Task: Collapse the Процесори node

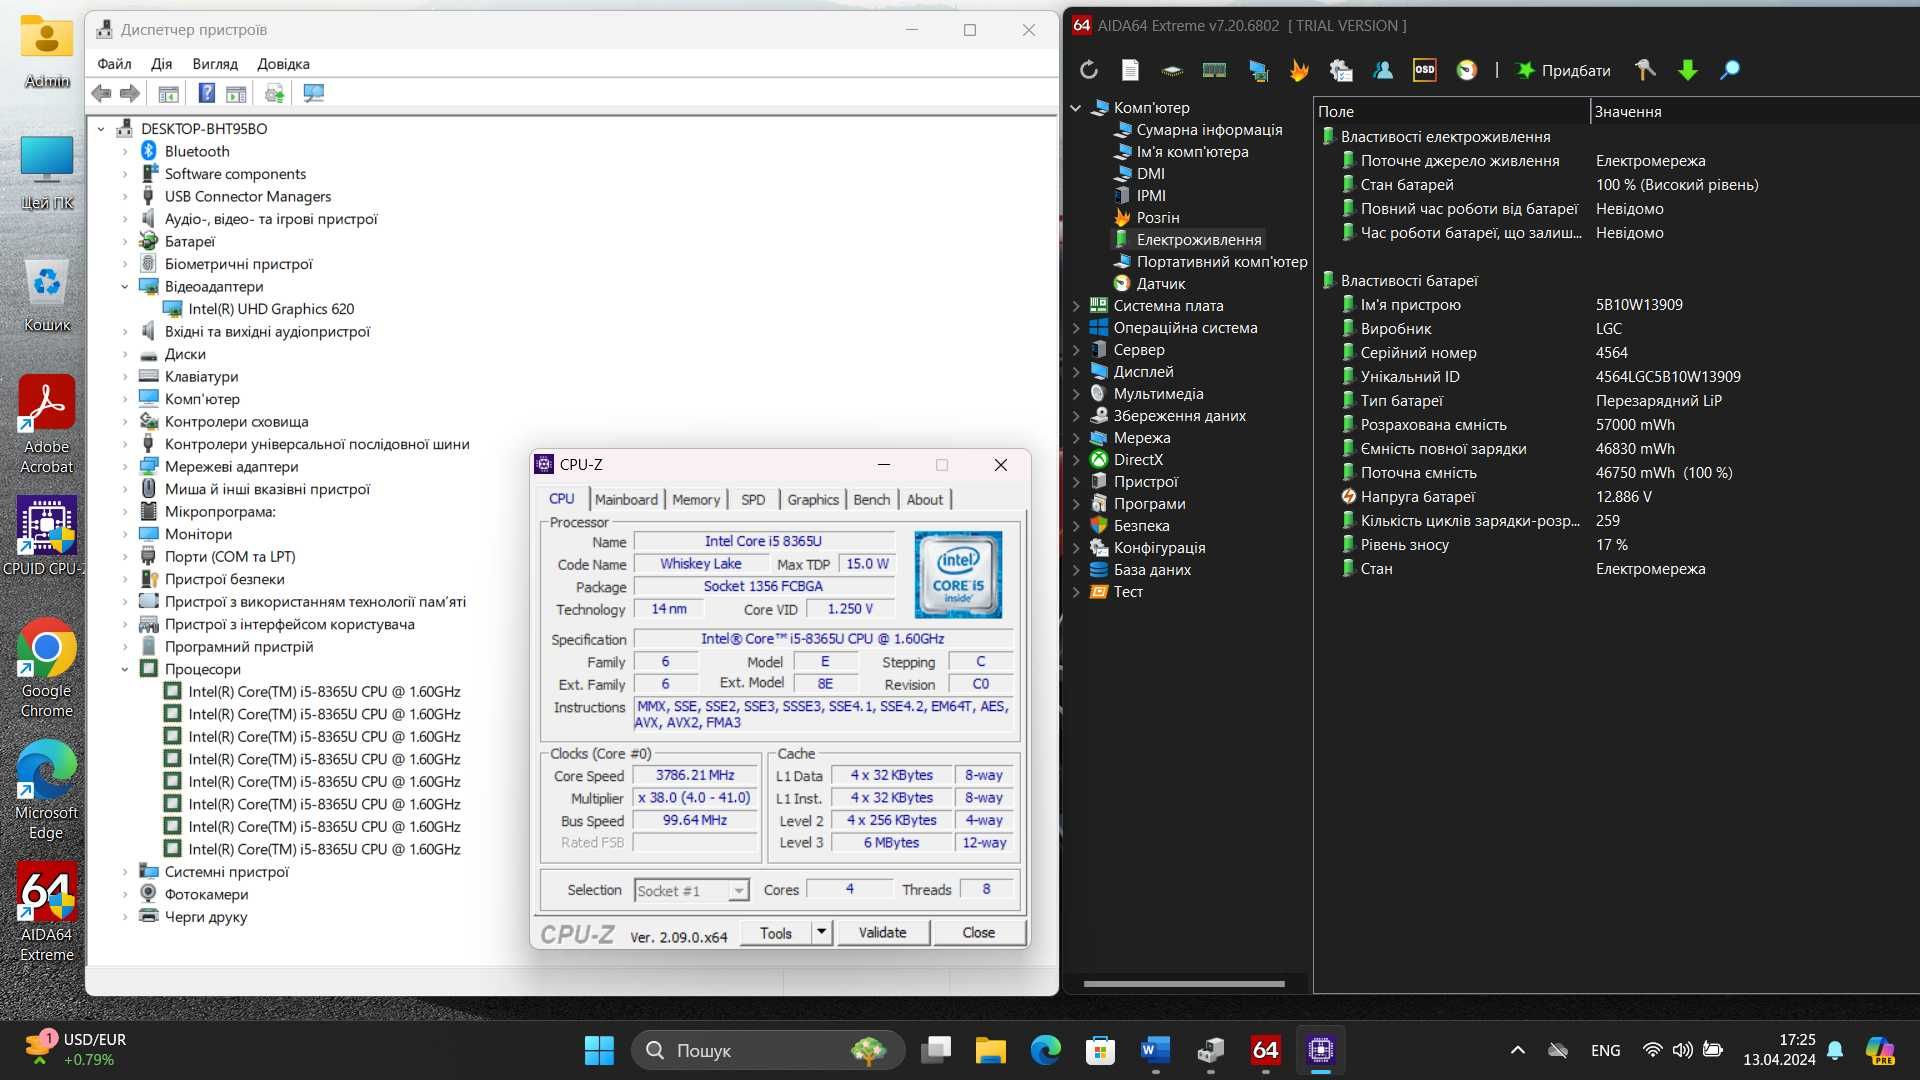Action: [125, 669]
